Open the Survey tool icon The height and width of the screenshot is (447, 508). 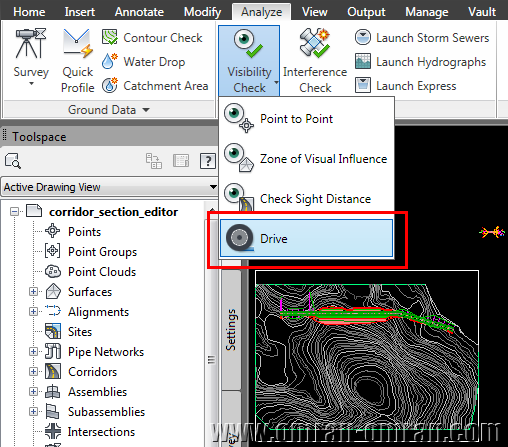[31, 43]
